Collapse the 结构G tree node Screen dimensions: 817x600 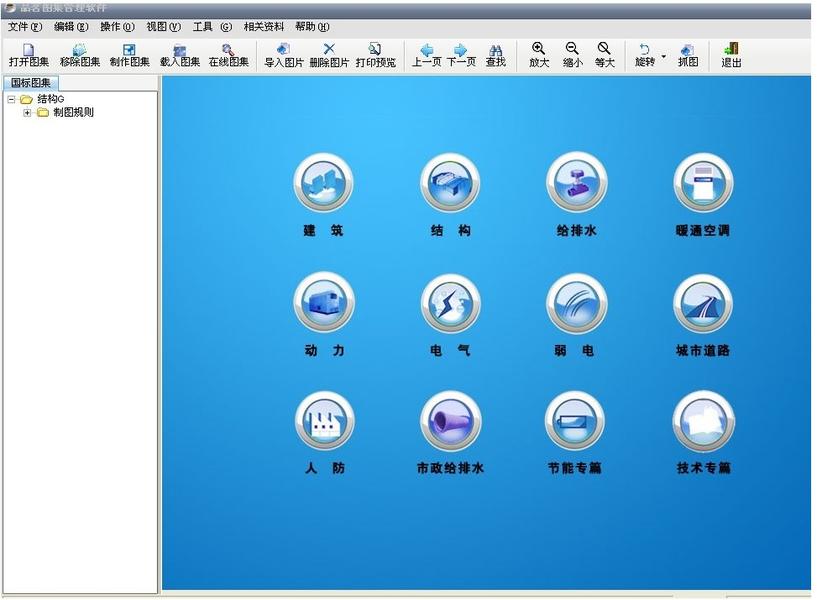click(11, 100)
